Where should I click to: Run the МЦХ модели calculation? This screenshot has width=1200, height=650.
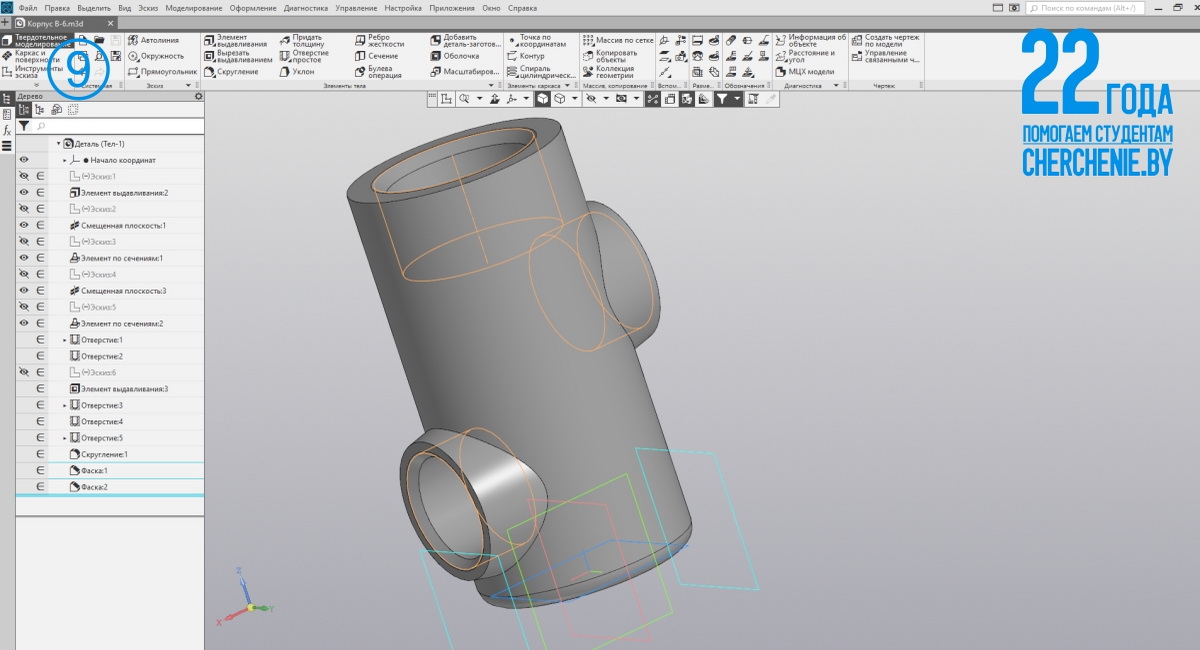(x=810, y=72)
